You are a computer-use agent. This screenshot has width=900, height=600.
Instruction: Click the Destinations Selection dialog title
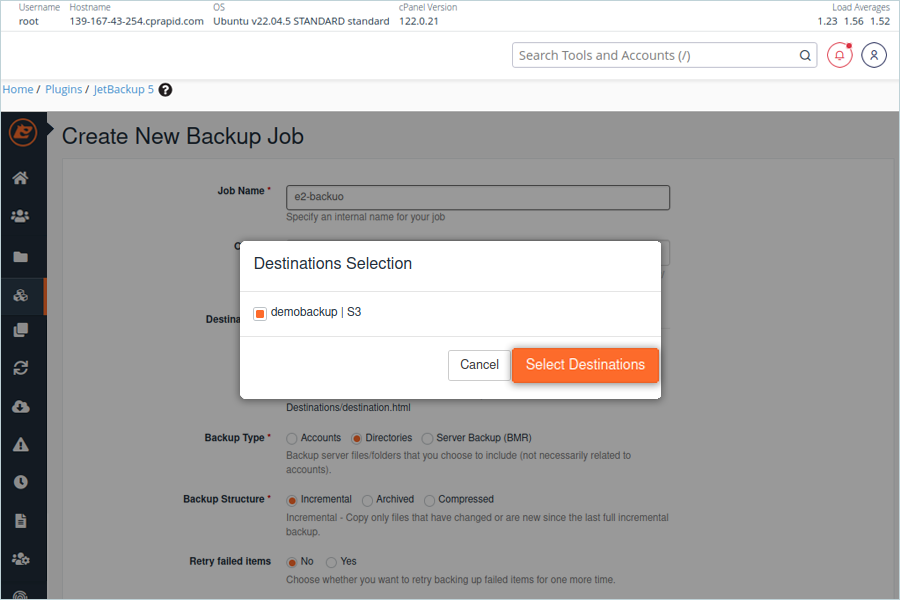[x=333, y=264]
